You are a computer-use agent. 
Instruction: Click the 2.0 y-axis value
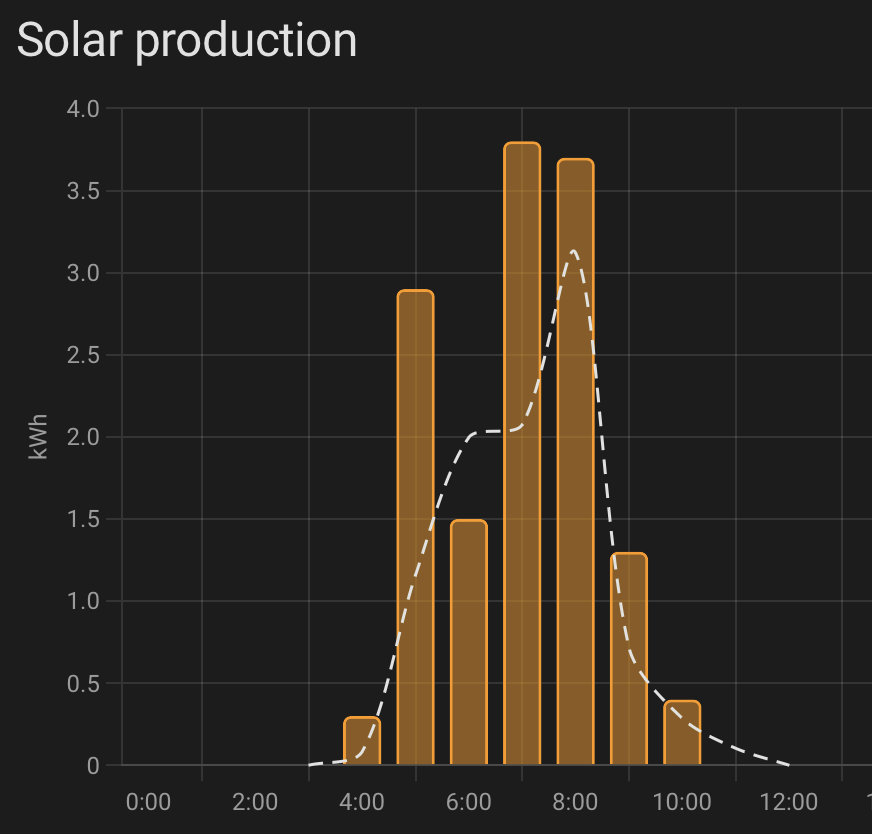(x=83, y=438)
